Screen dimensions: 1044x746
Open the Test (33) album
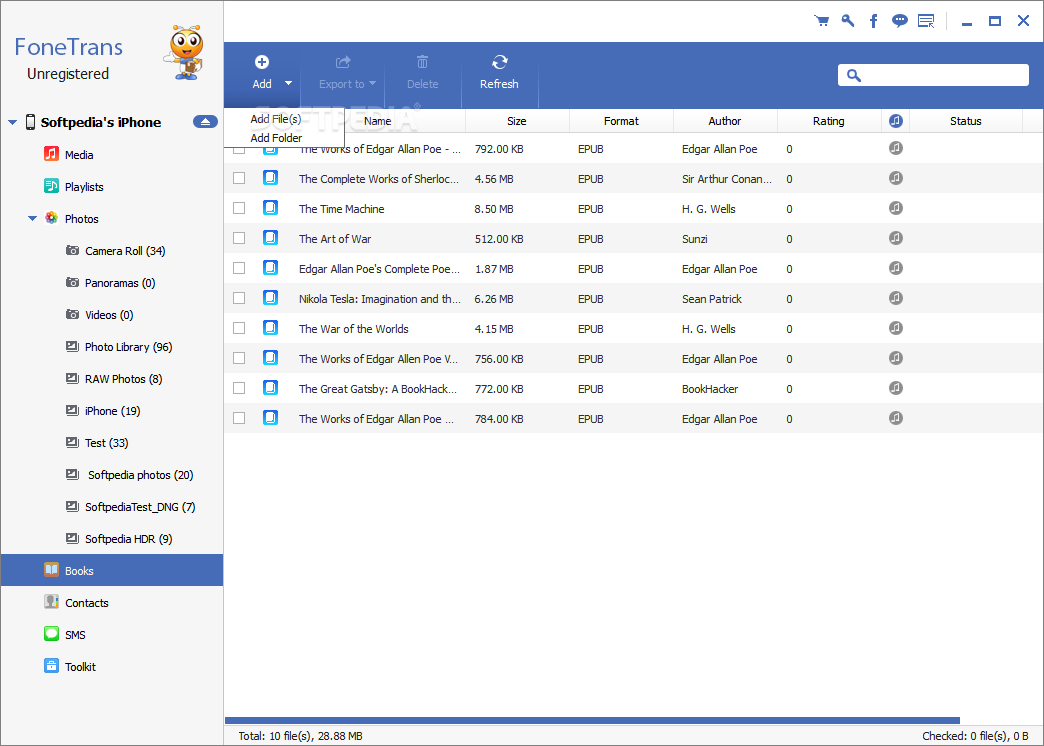point(107,443)
